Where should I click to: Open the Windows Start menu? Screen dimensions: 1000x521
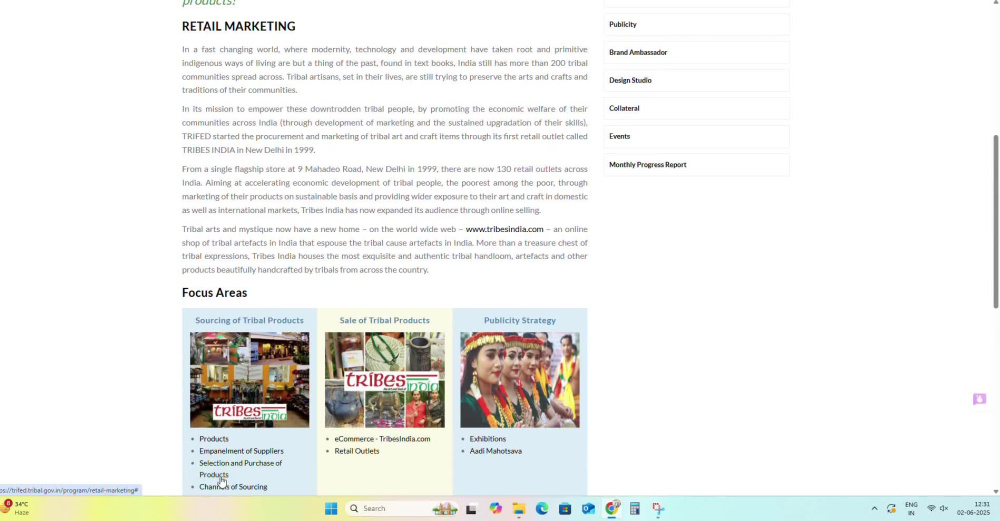coord(331,508)
